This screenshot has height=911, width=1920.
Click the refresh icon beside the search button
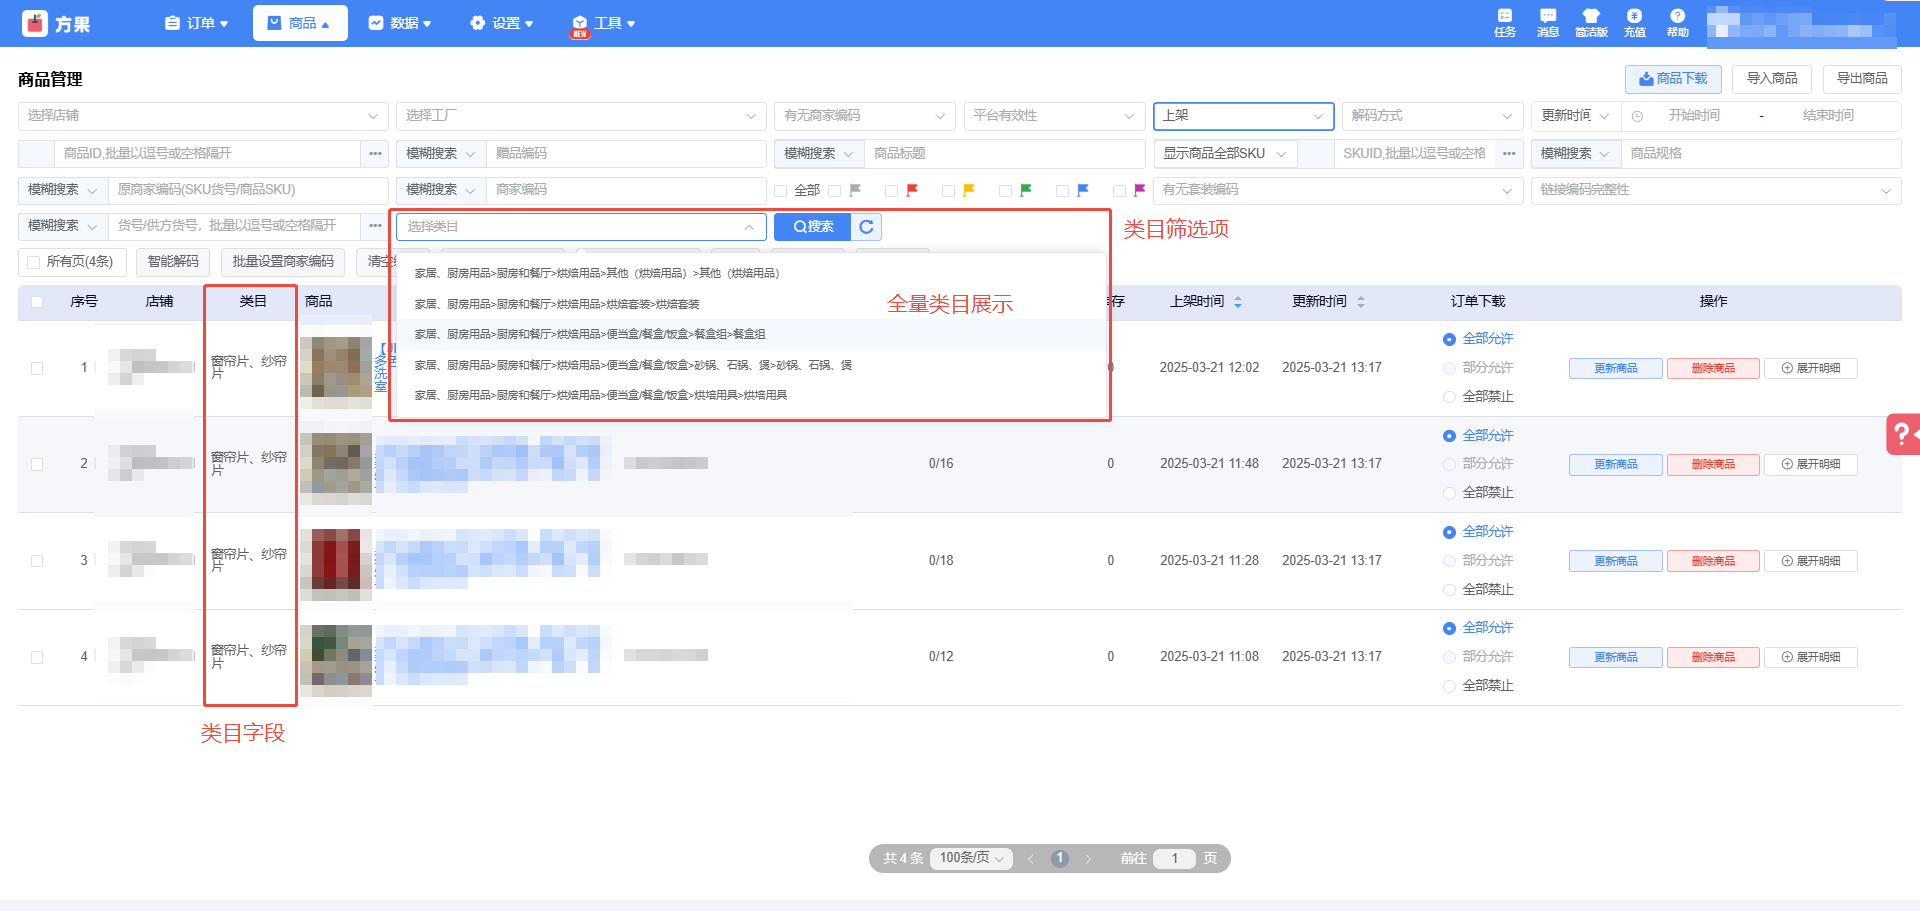[866, 227]
